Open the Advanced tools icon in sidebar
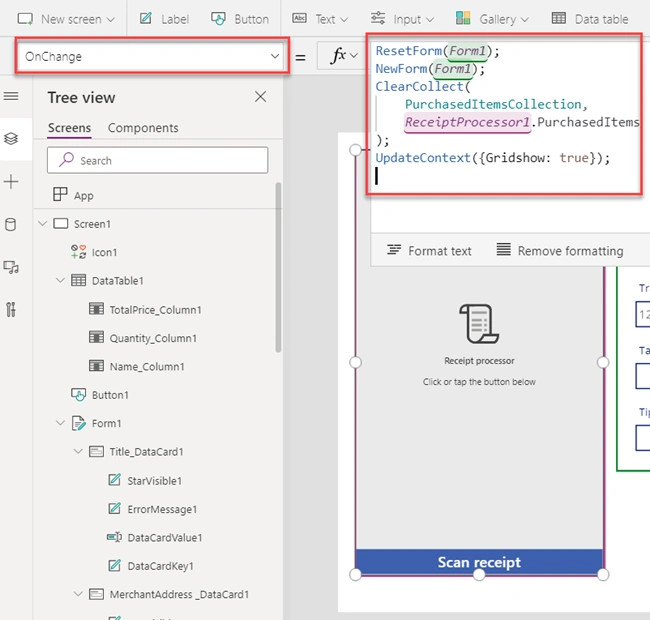Image resolution: width=650 pixels, height=620 pixels. coord(11,310)
